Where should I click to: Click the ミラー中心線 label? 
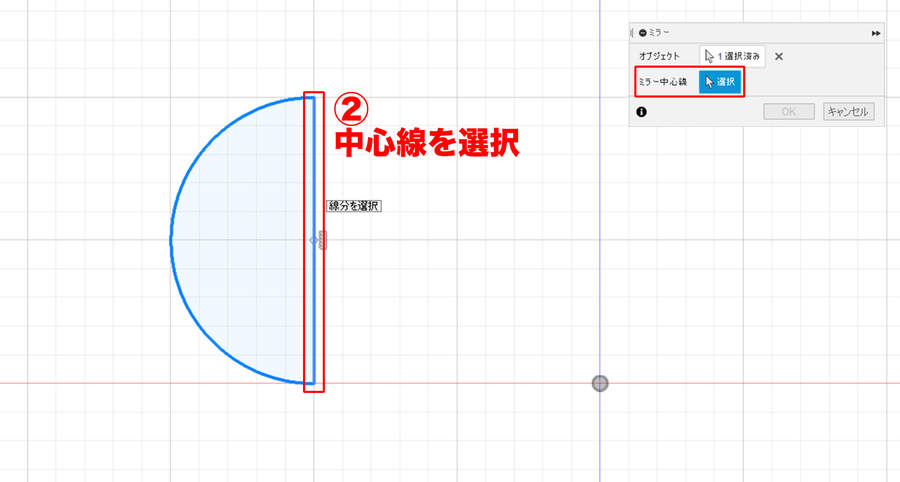[x=662, y=81]
